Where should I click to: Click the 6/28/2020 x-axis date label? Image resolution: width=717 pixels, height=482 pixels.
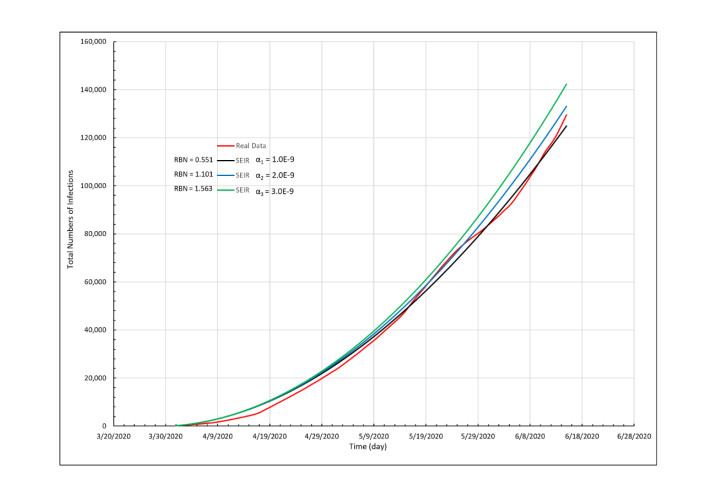[634, 436]
